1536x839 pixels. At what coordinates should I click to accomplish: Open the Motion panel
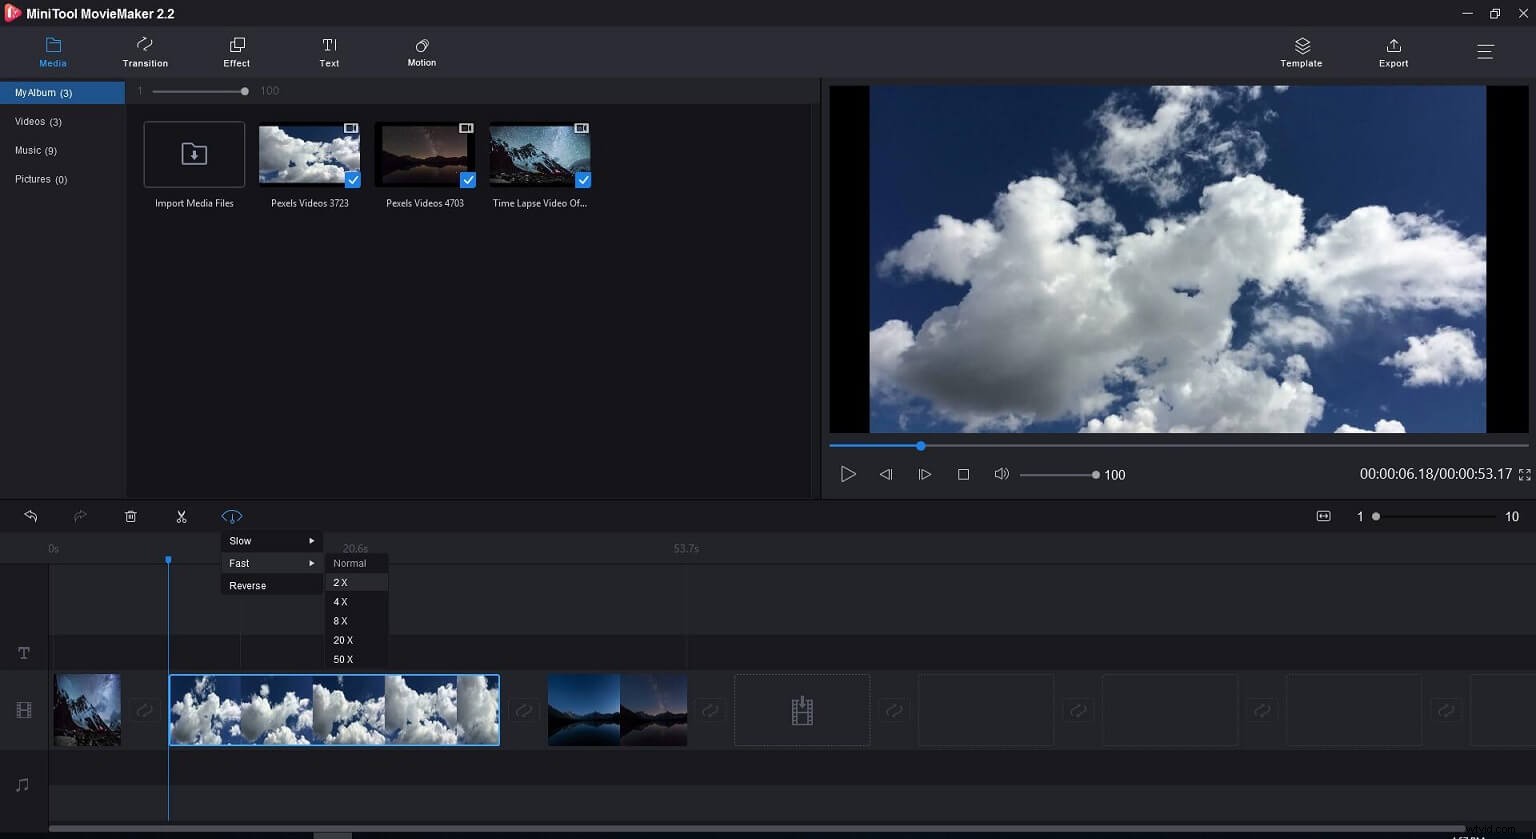click(421, 51)
